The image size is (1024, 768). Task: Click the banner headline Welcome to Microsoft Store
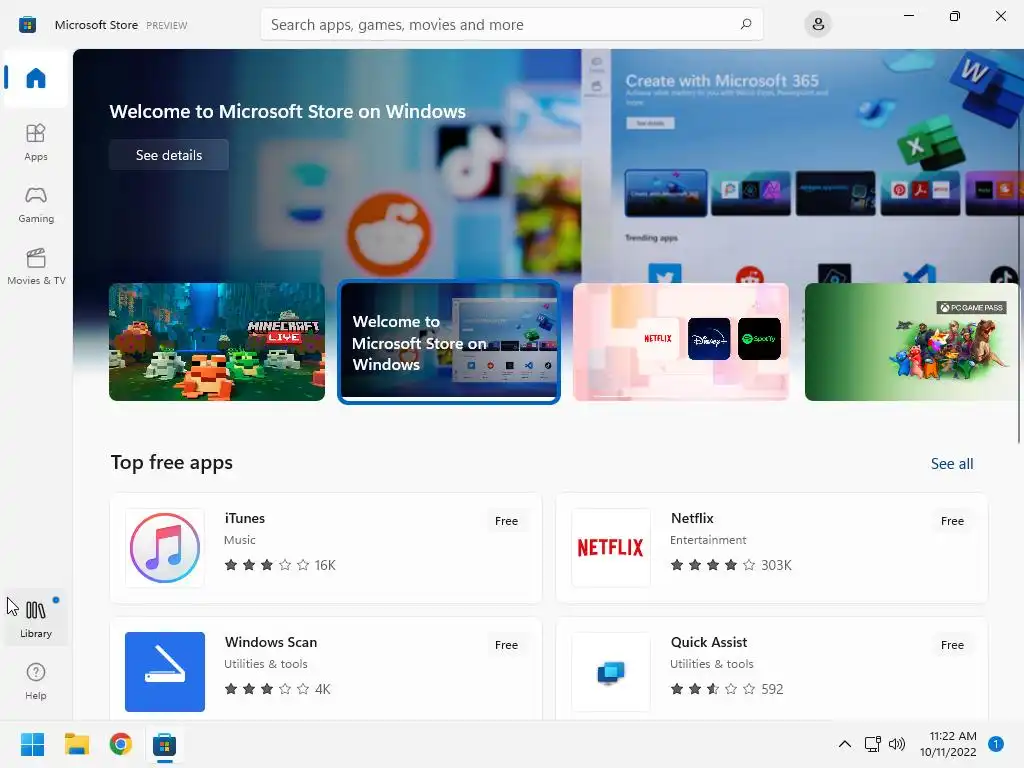(x=287, y=111)
